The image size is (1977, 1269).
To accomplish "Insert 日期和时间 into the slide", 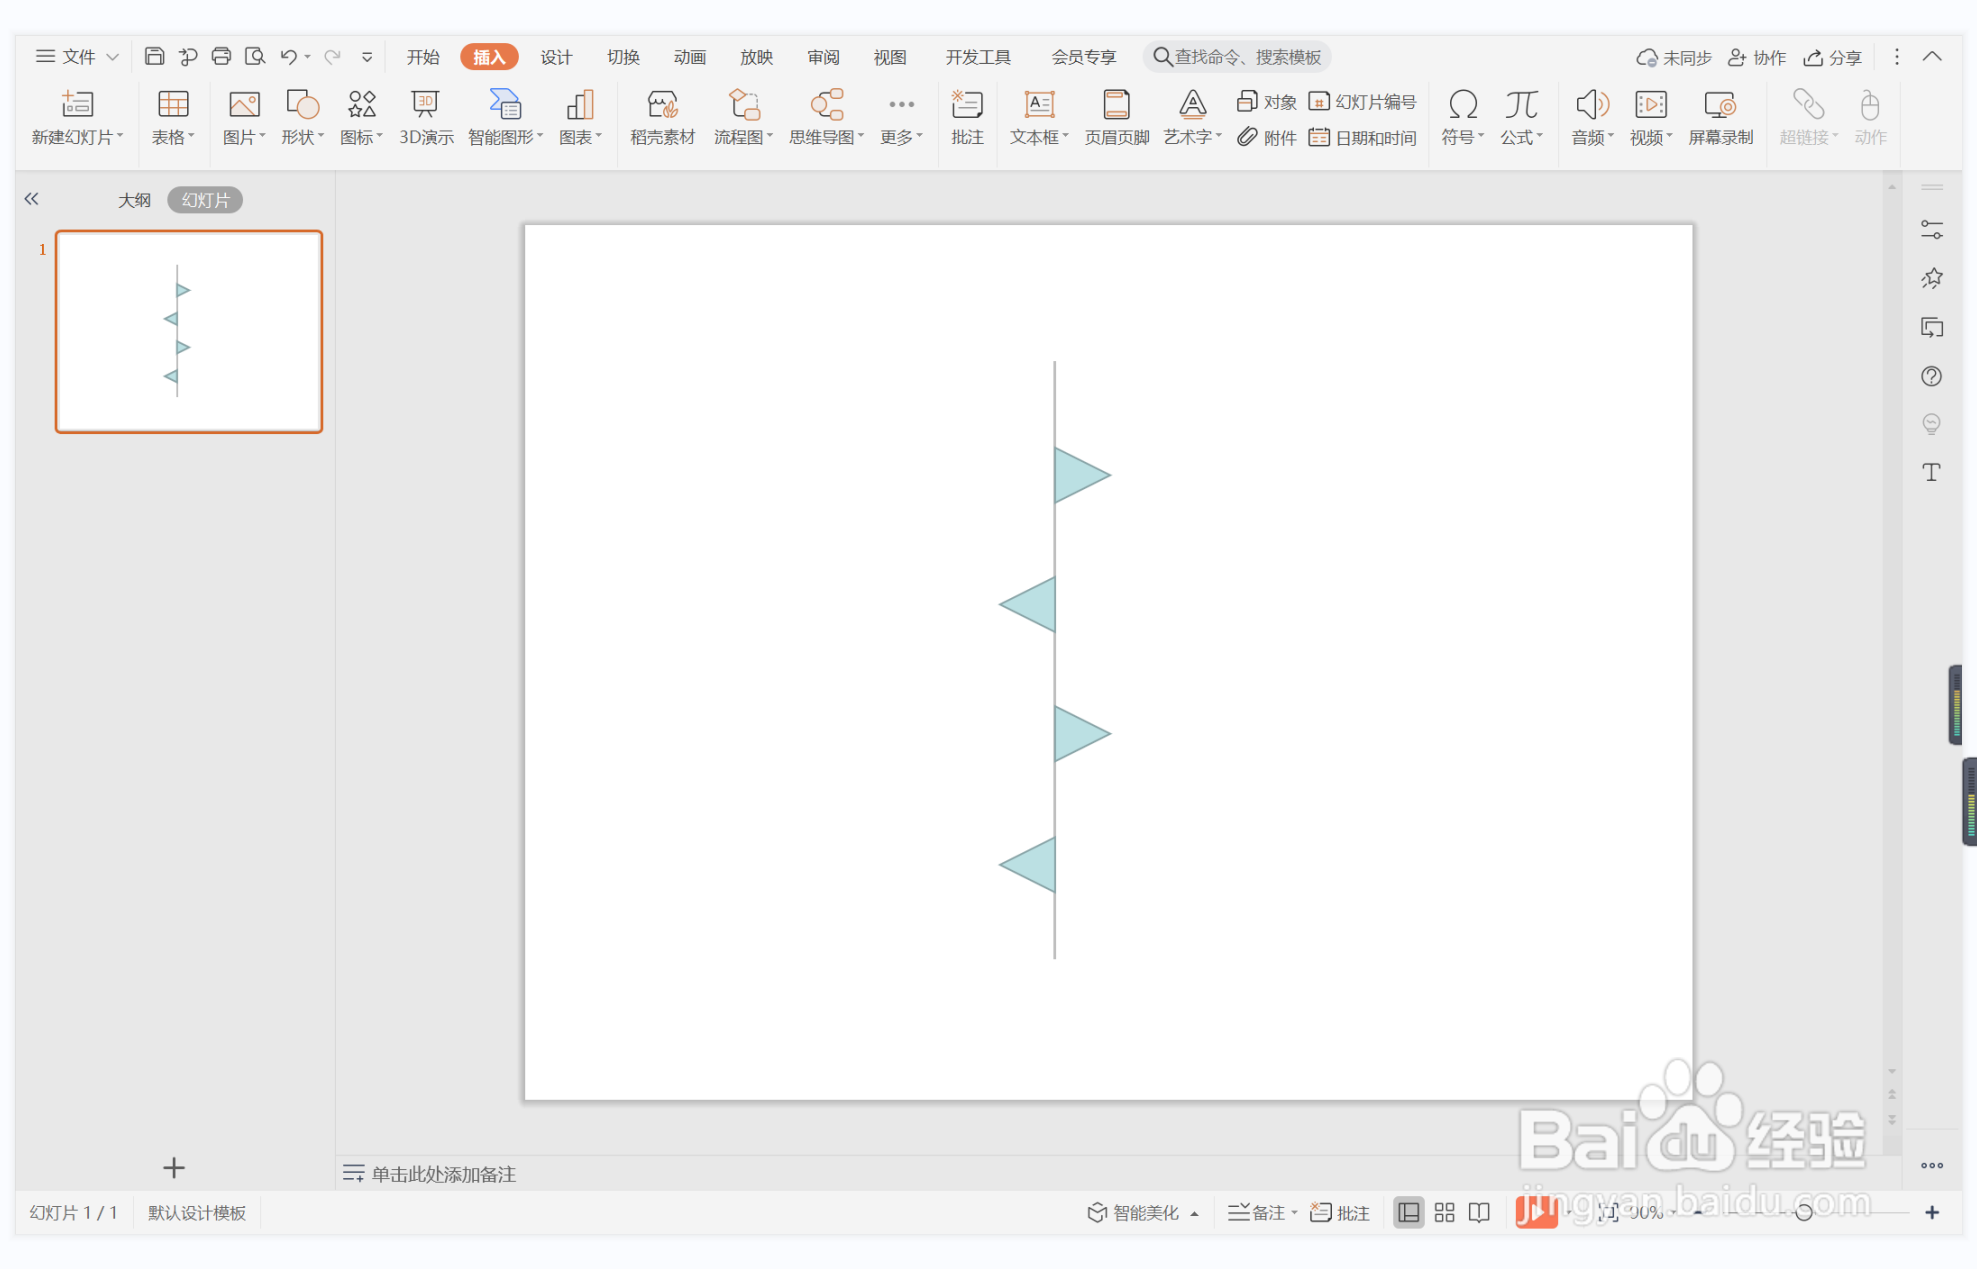I will coord(1363,138).
